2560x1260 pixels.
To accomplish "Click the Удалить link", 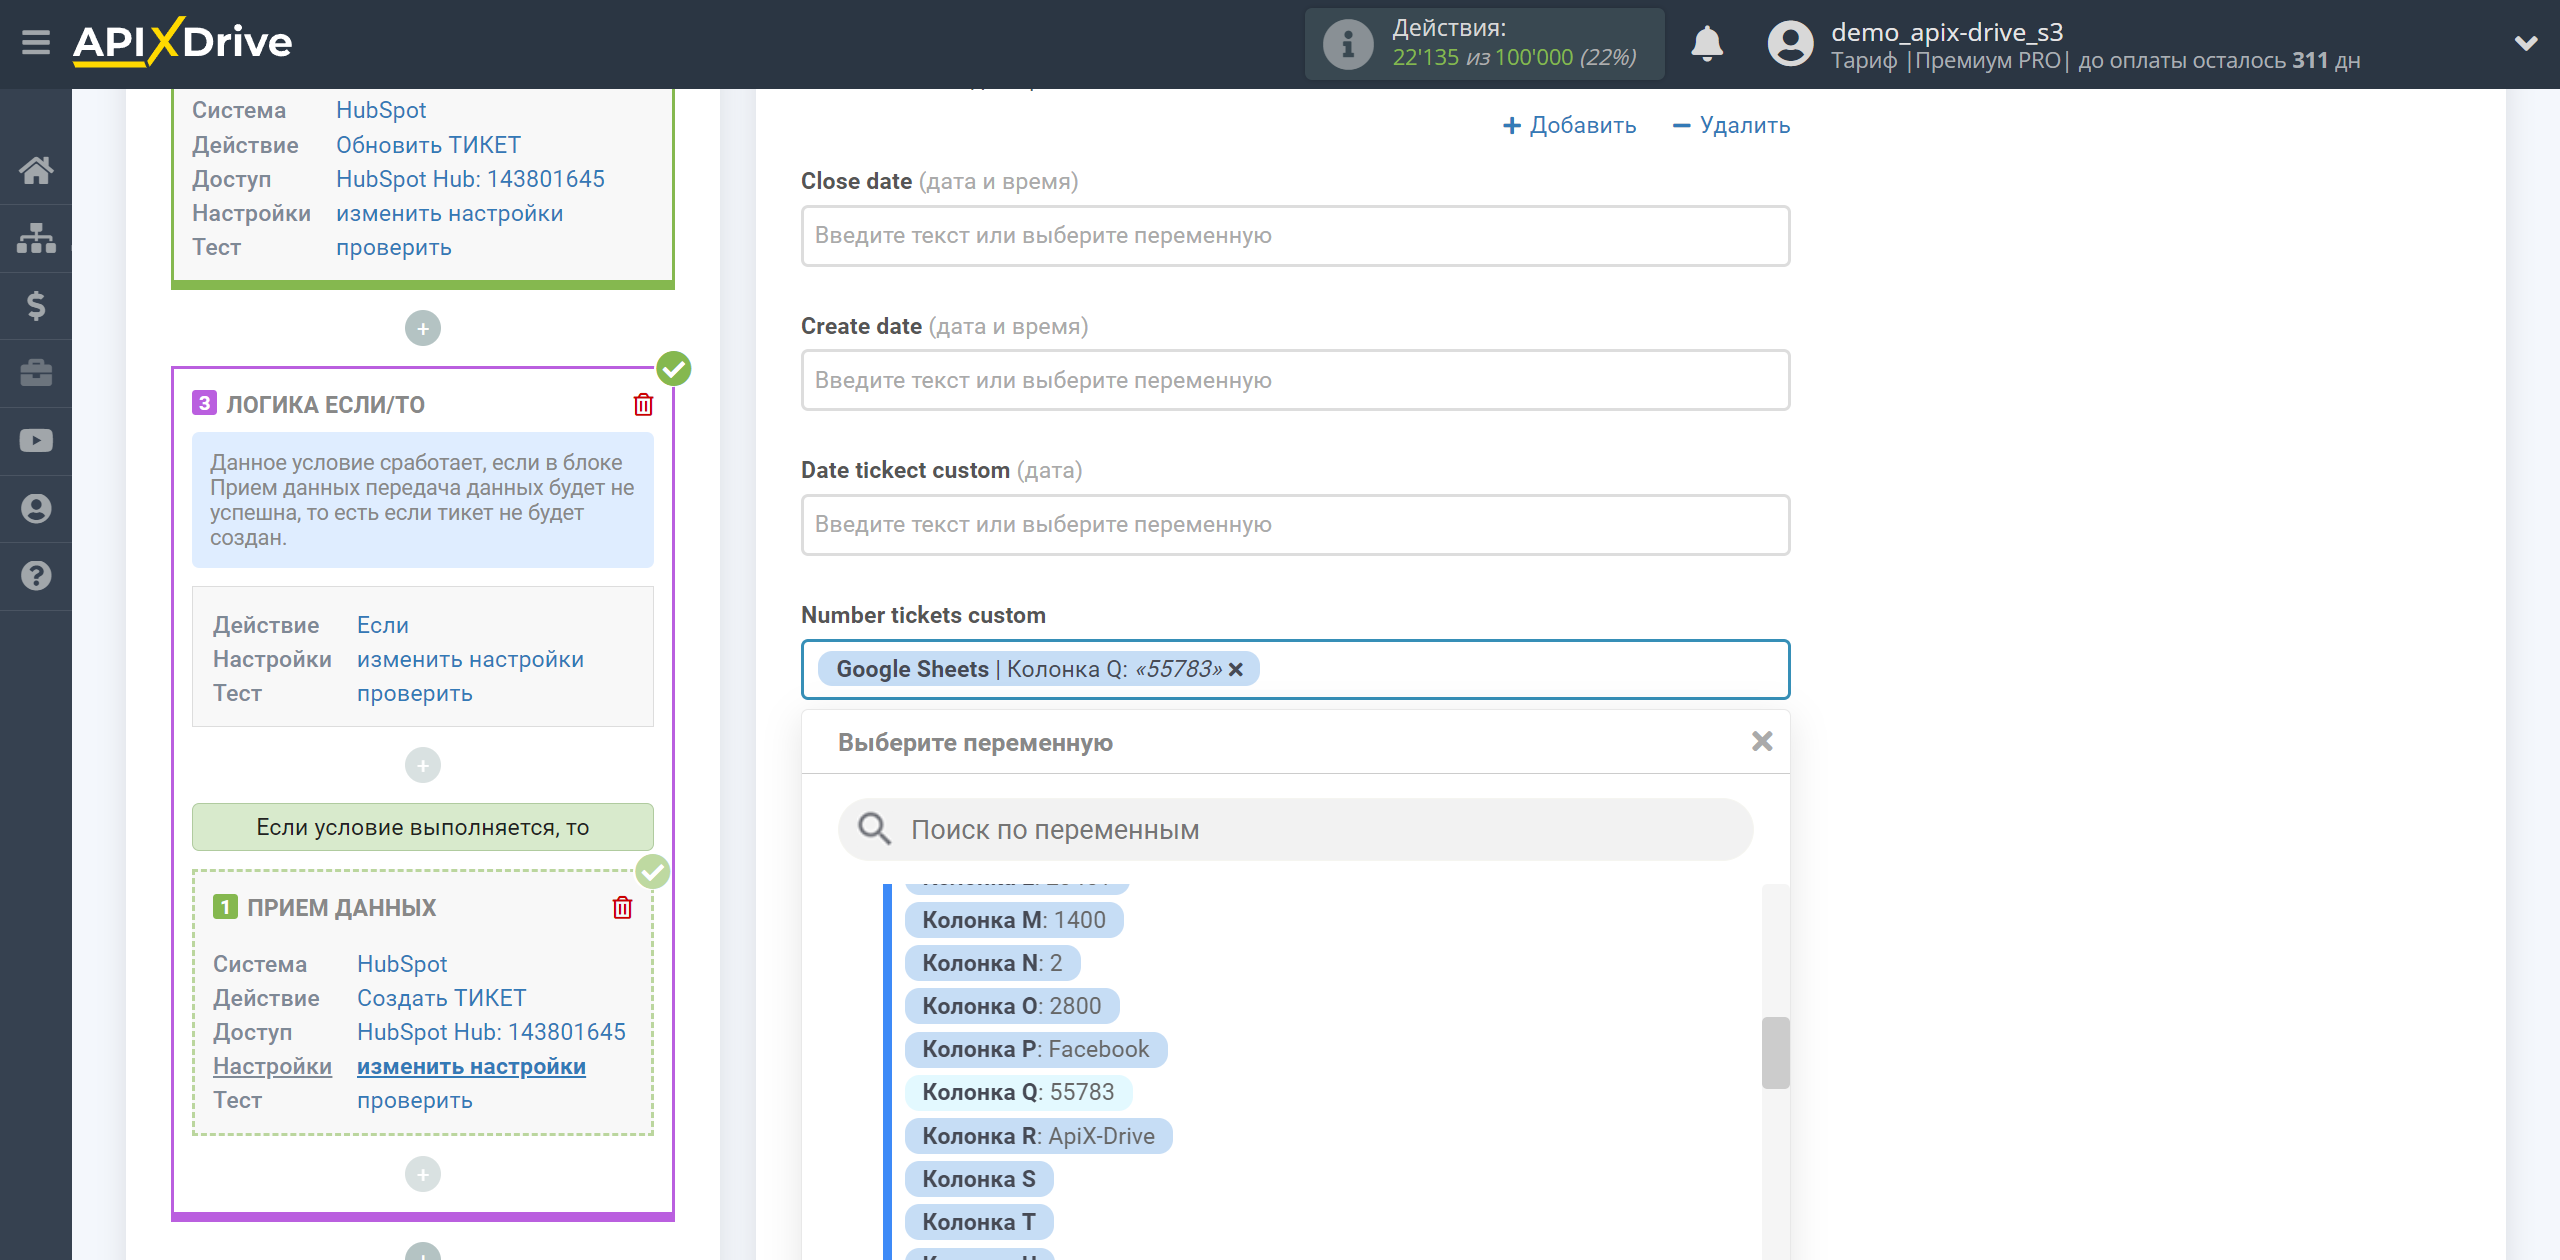I will (x=1731, y=125).
